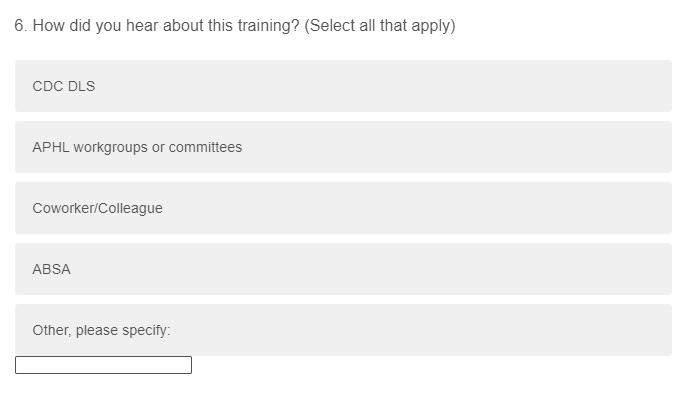Focus the specify-other input field
Viewport: 691px width, 401px height.
103,365
